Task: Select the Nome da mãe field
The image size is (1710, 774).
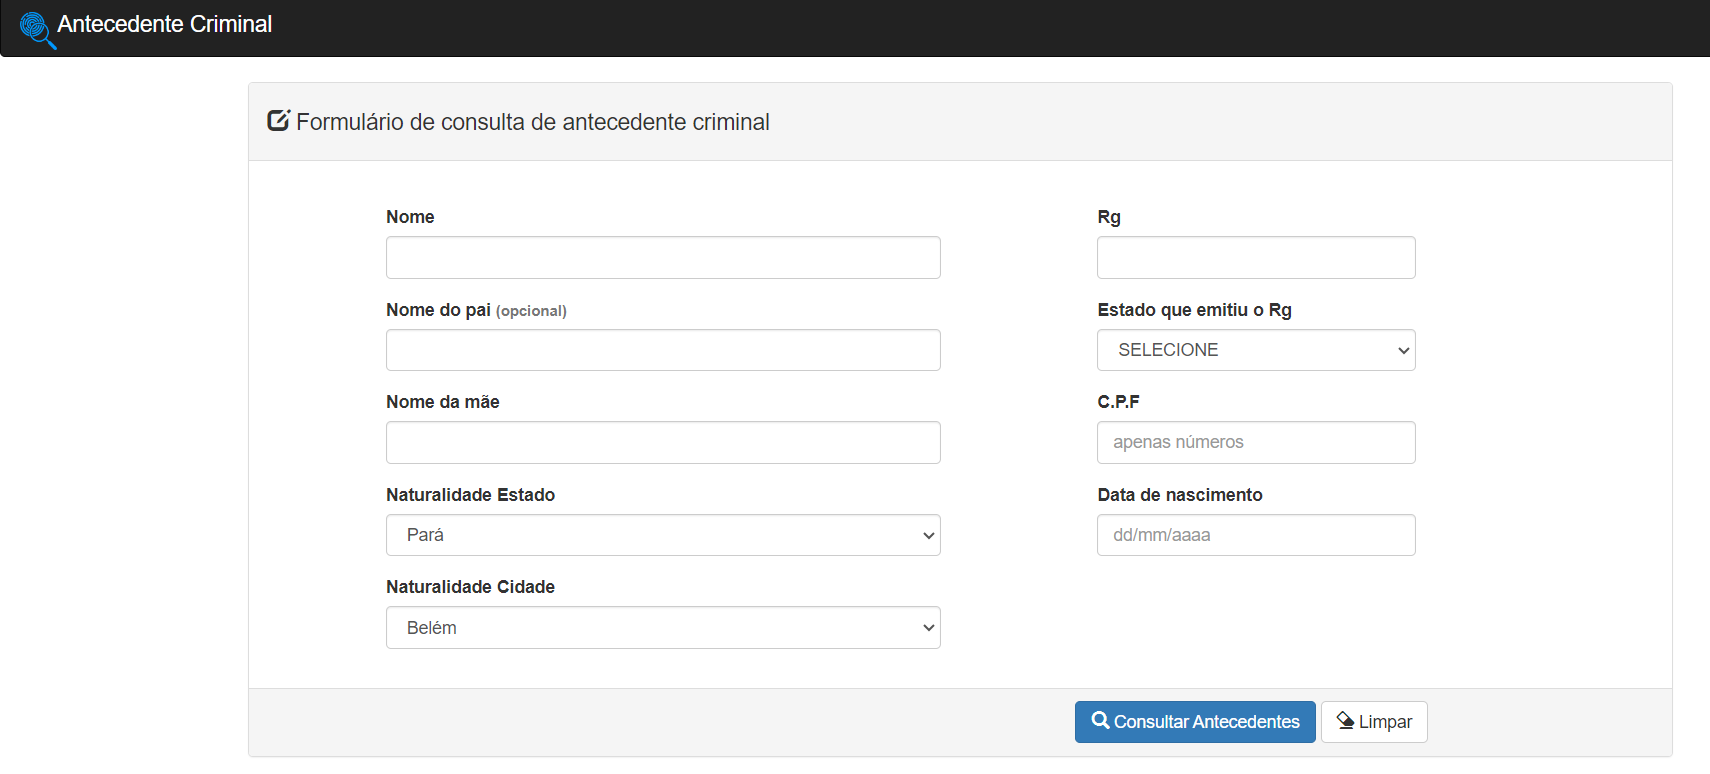Action: click(662, 442)
